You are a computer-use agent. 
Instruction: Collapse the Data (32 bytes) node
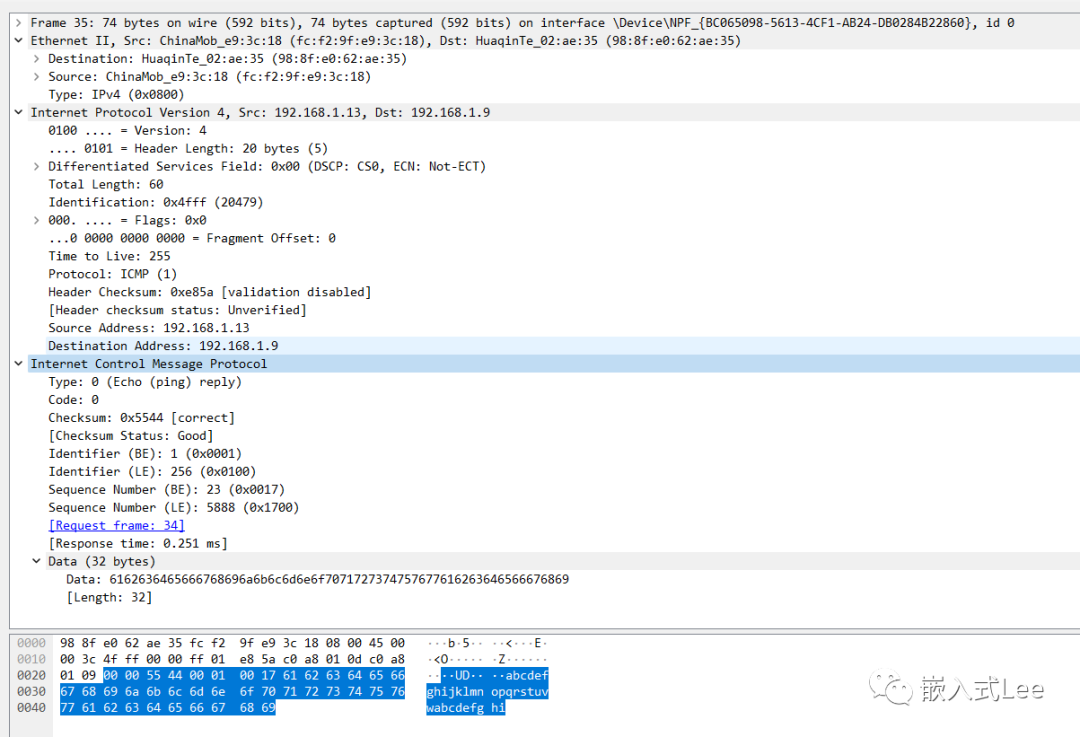(x=37, y=561)
